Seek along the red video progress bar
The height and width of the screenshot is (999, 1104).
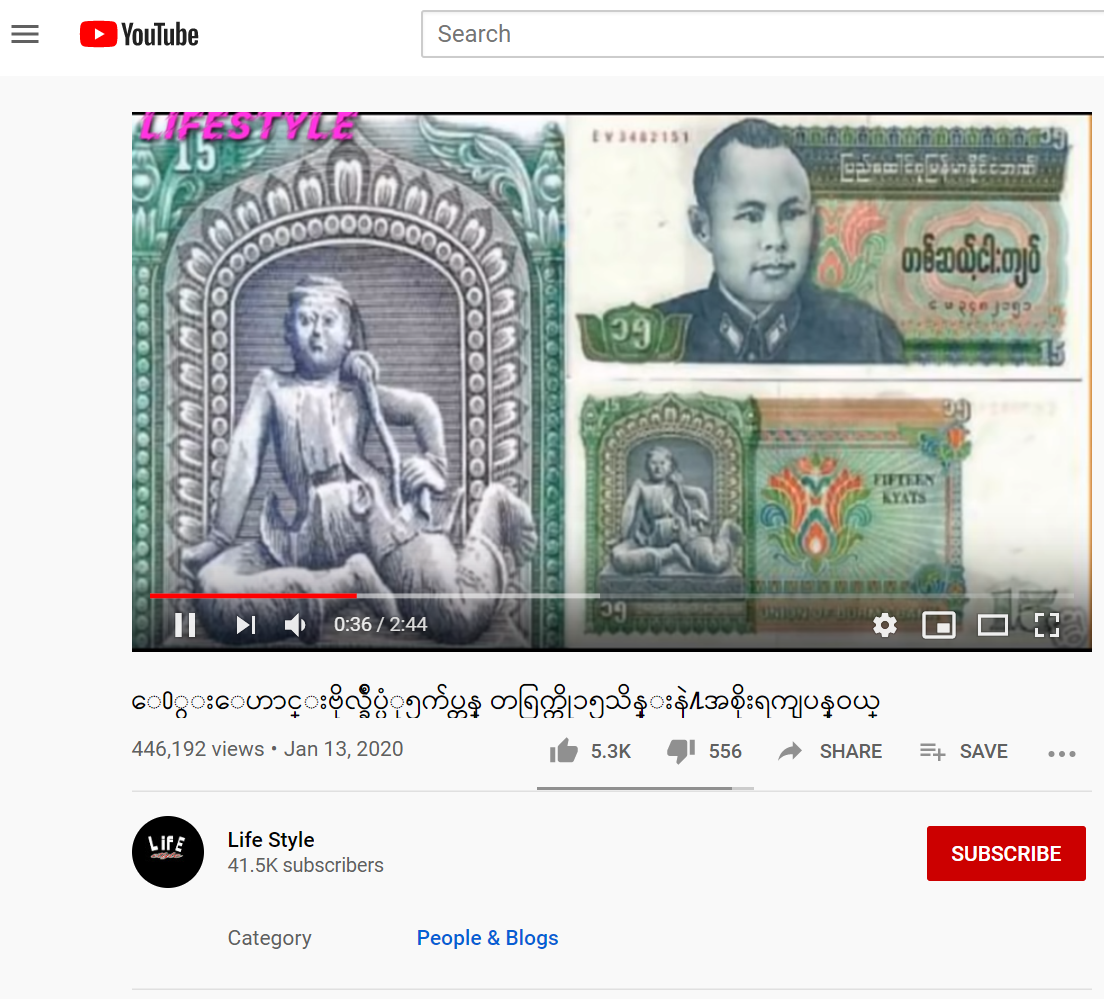(x=611, y=596)
